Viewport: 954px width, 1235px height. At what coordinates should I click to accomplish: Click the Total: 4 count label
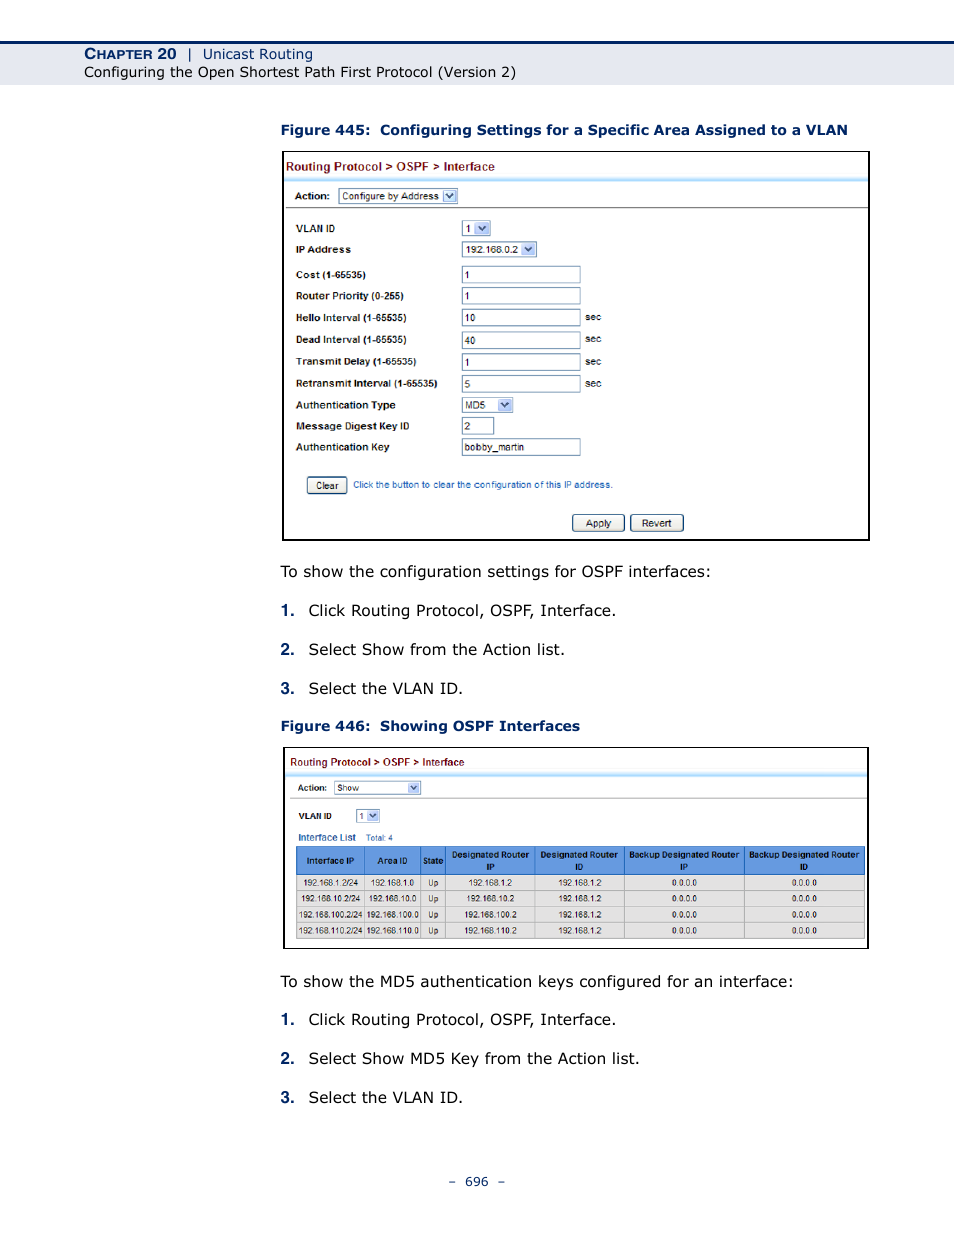point(379,838)
